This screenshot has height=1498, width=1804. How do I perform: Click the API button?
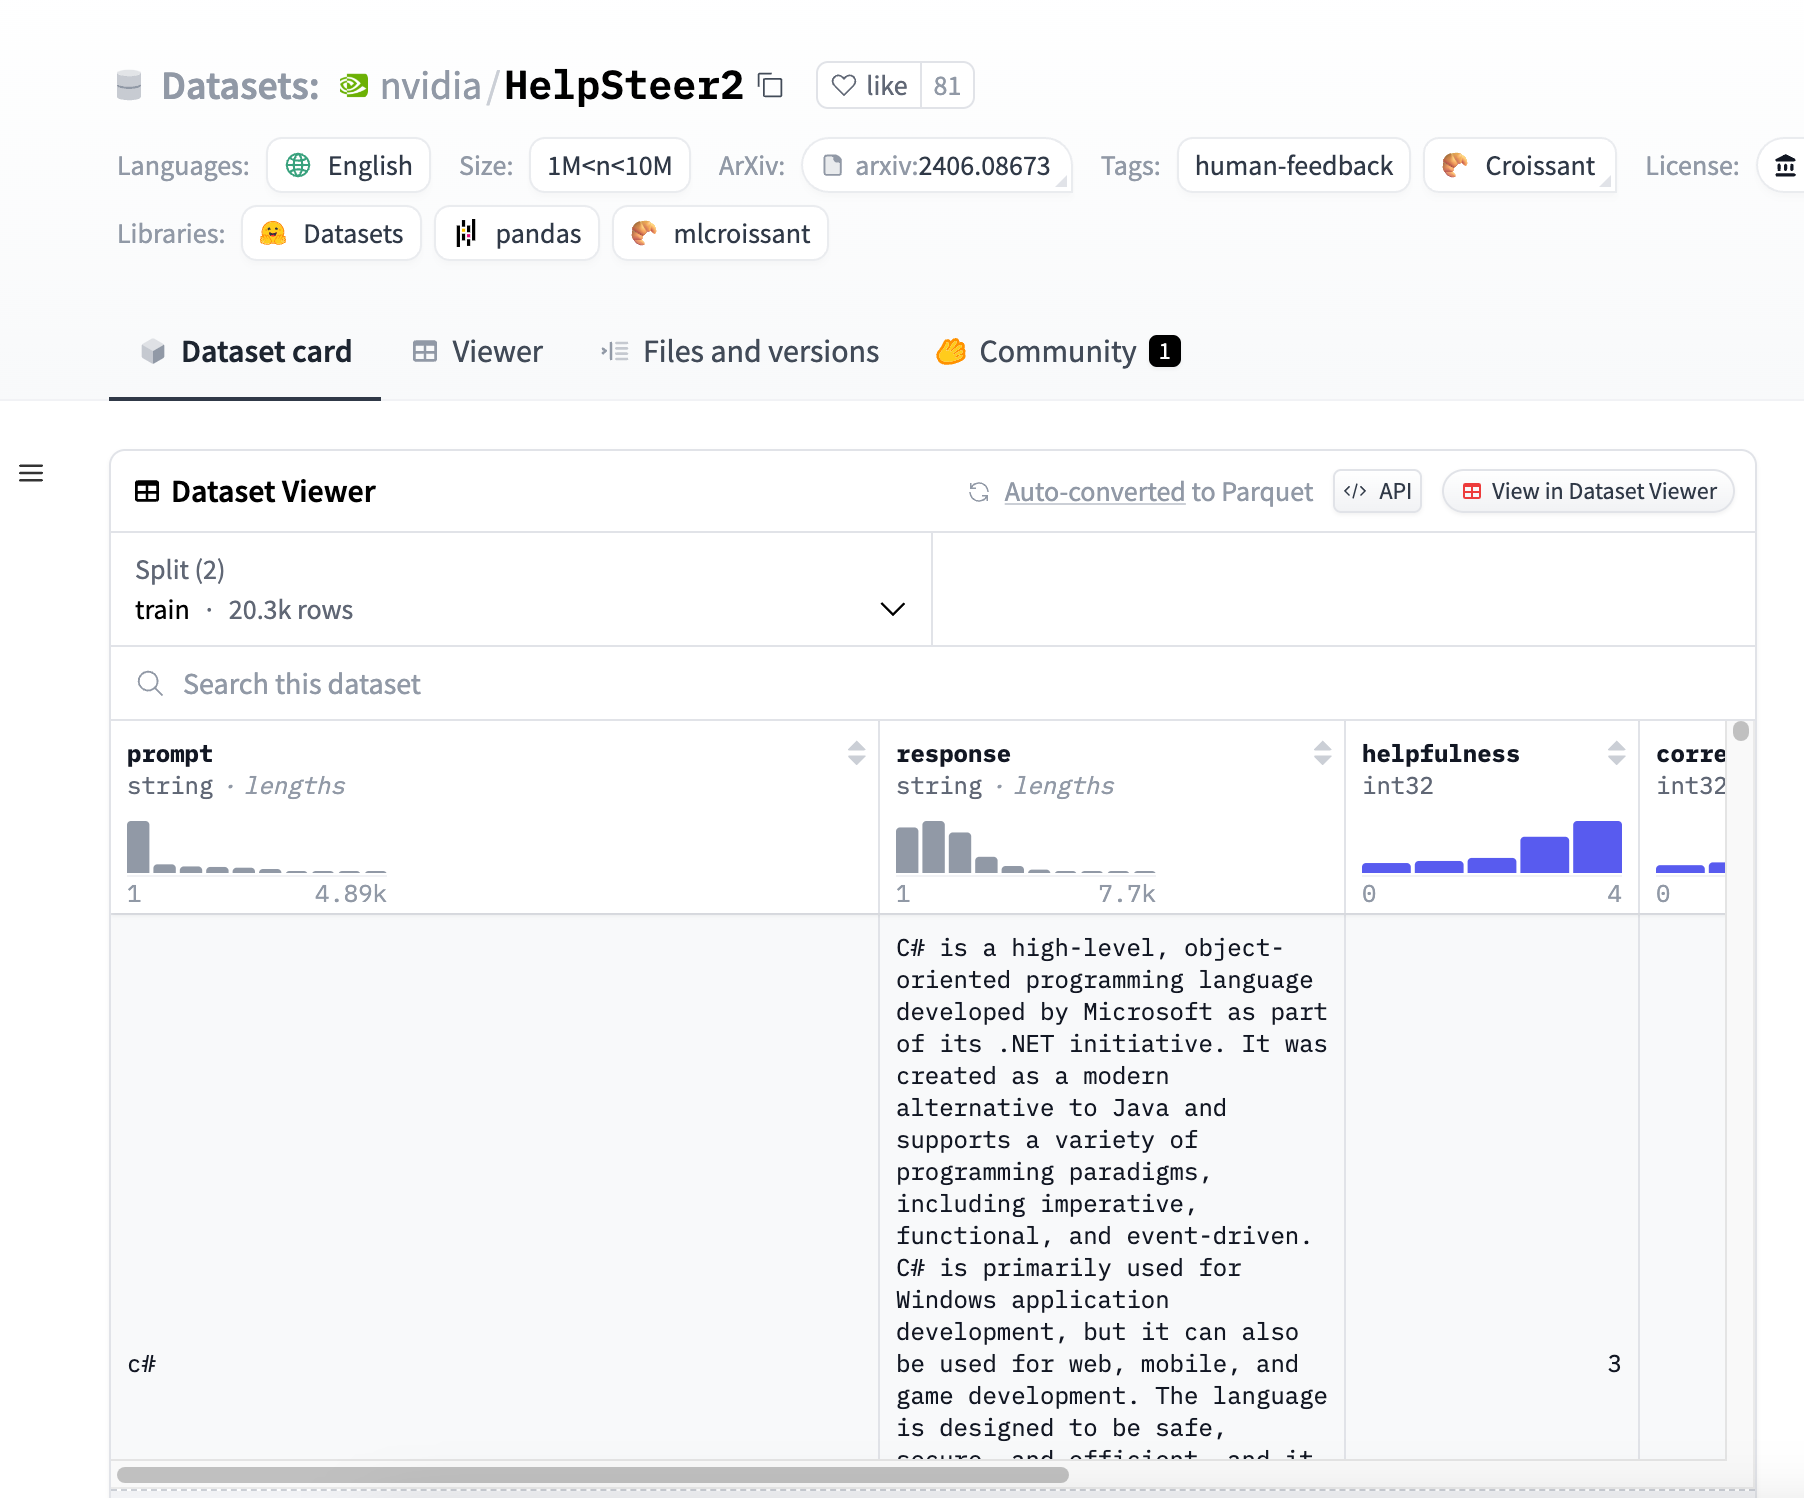[x=1377, y=491]
